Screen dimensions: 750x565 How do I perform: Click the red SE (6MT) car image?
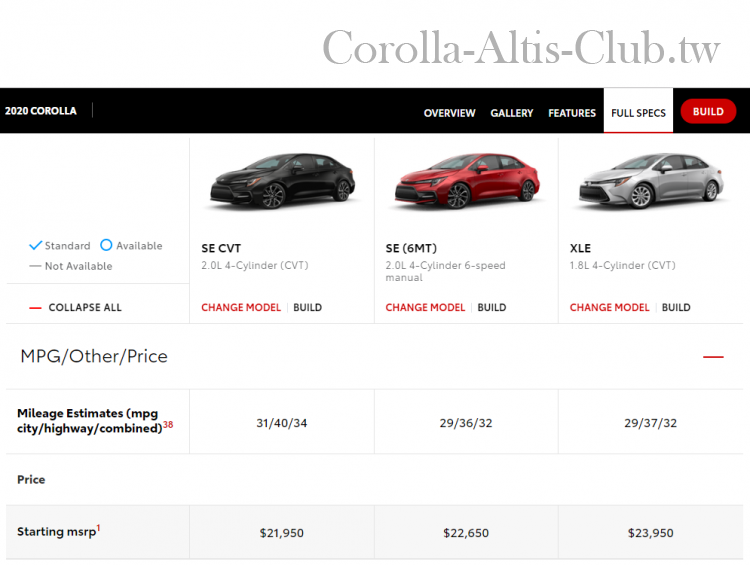(466, 182)
